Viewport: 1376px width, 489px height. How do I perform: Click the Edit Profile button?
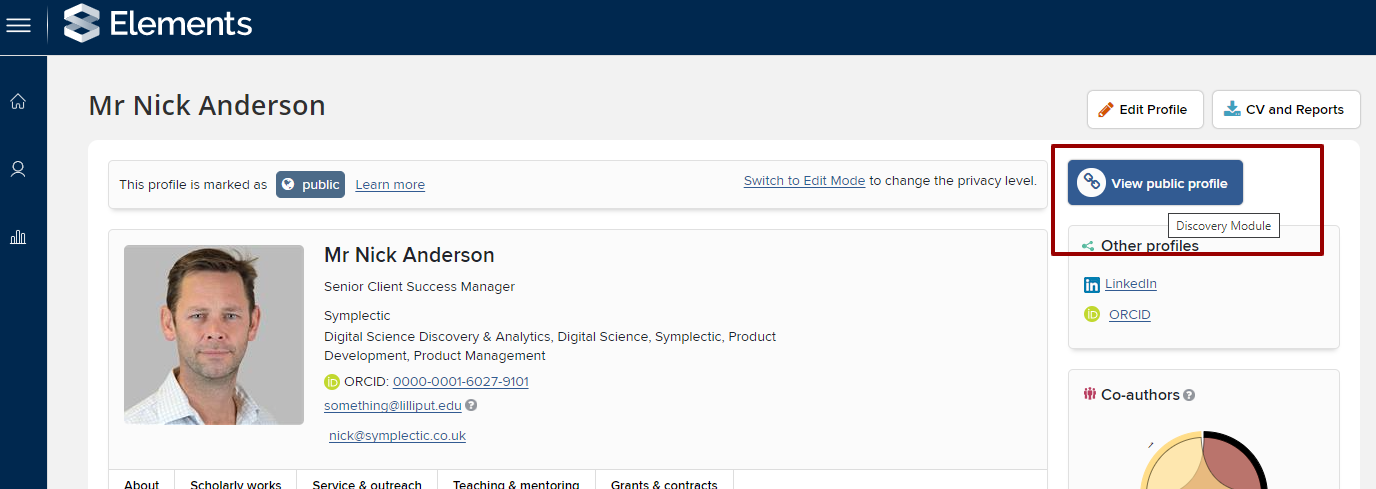click(x=1145, y=110)
